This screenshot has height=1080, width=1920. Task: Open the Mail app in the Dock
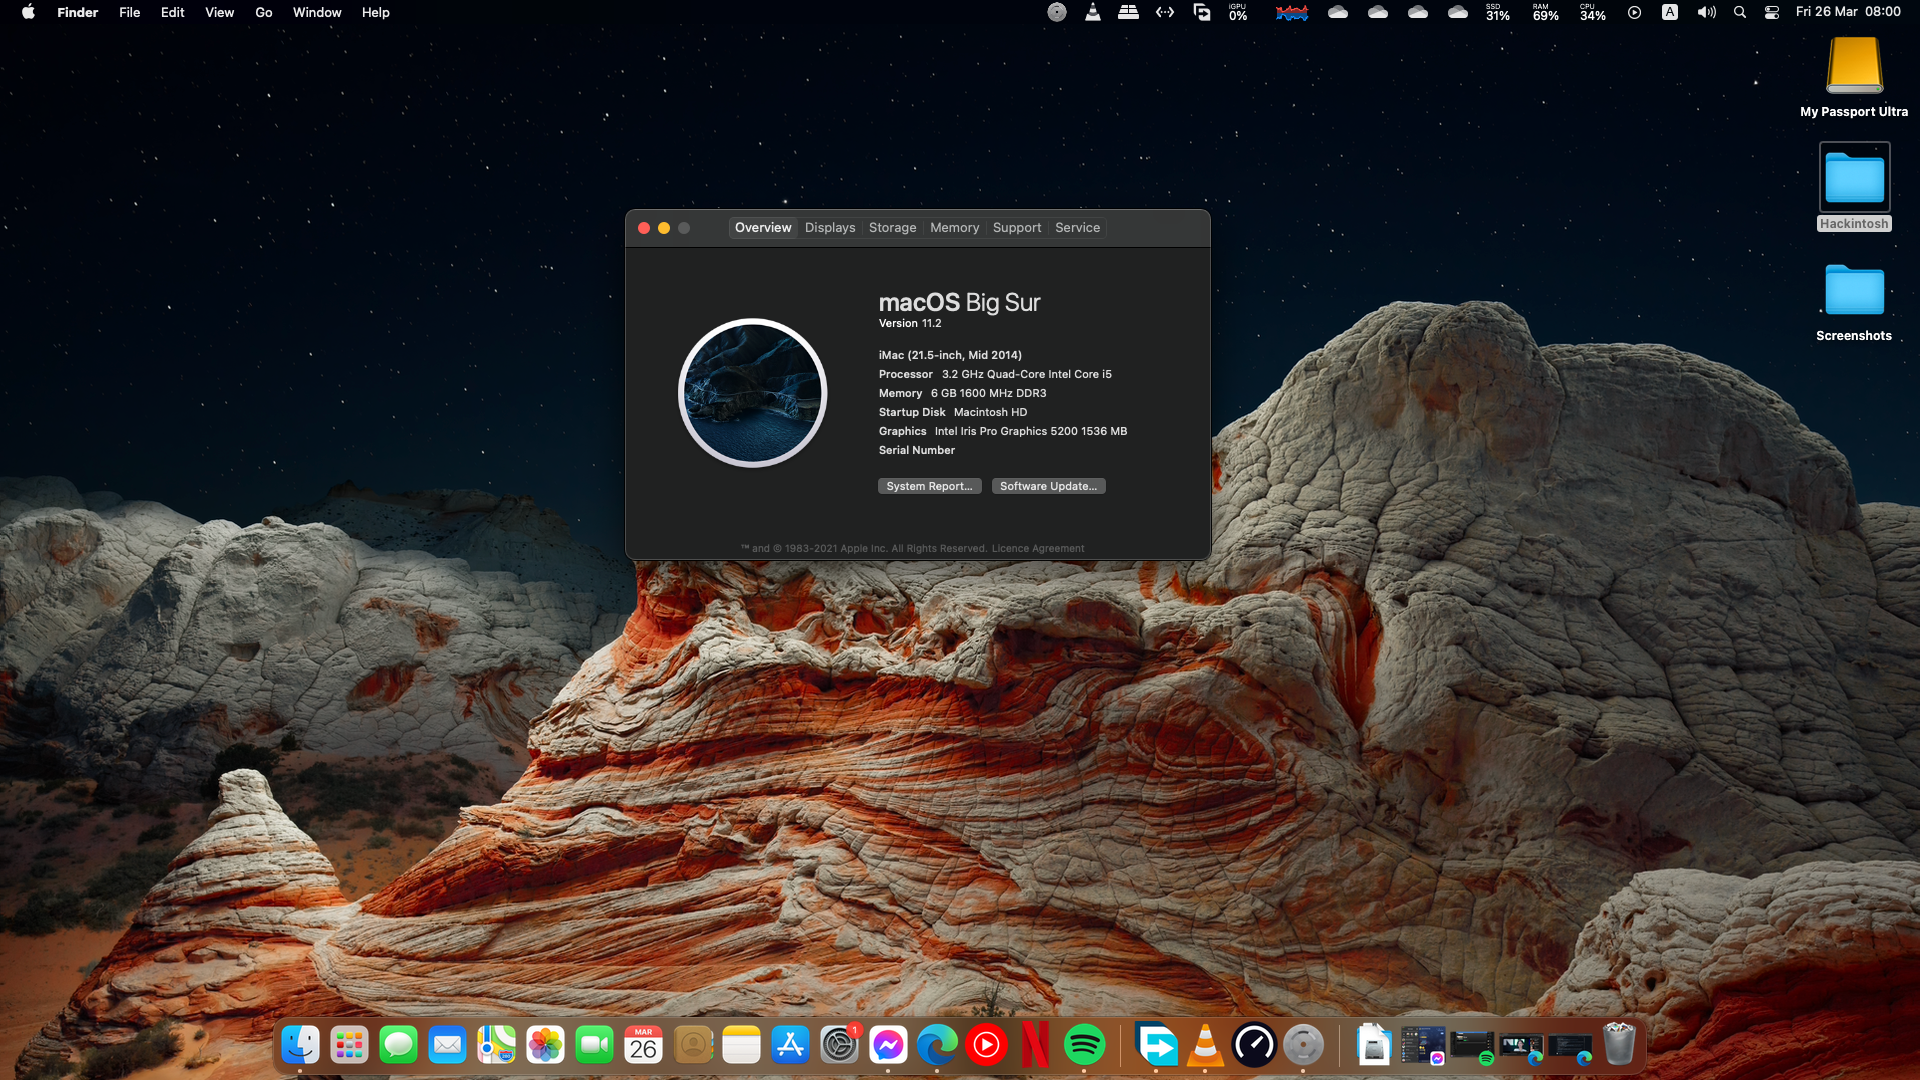pyautogui.click(x=447, y=1046)
